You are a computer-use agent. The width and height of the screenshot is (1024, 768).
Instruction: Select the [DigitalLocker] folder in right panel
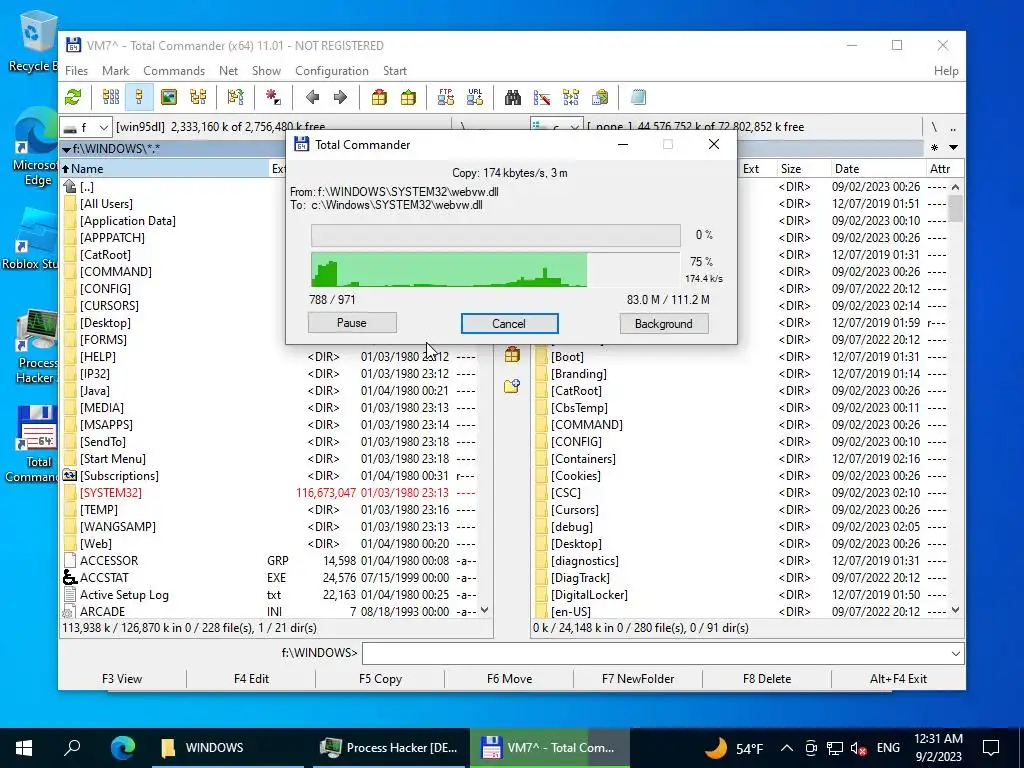741,595
